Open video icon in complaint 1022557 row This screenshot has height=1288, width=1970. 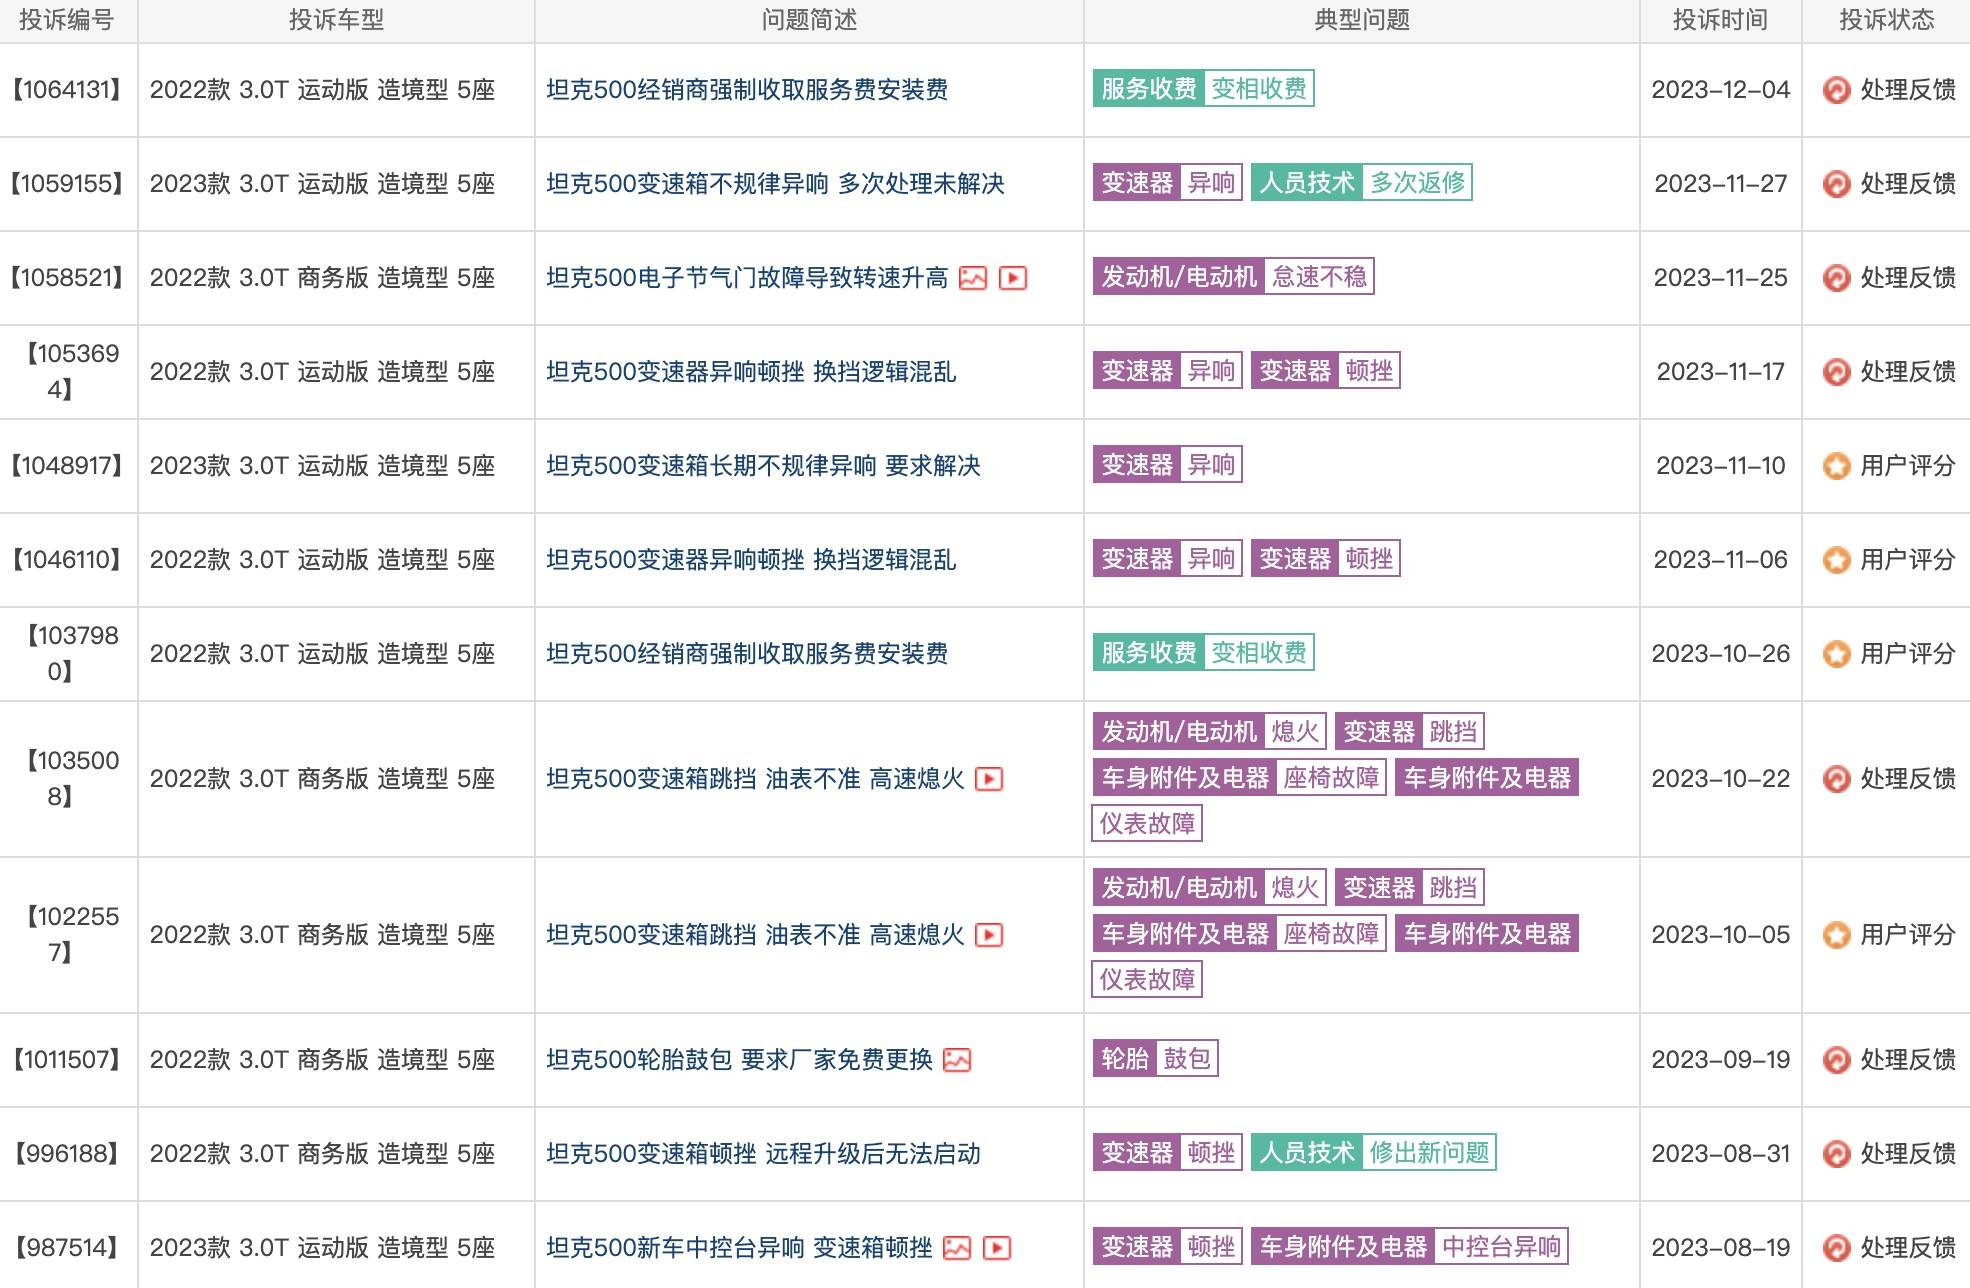pos(989,935)
